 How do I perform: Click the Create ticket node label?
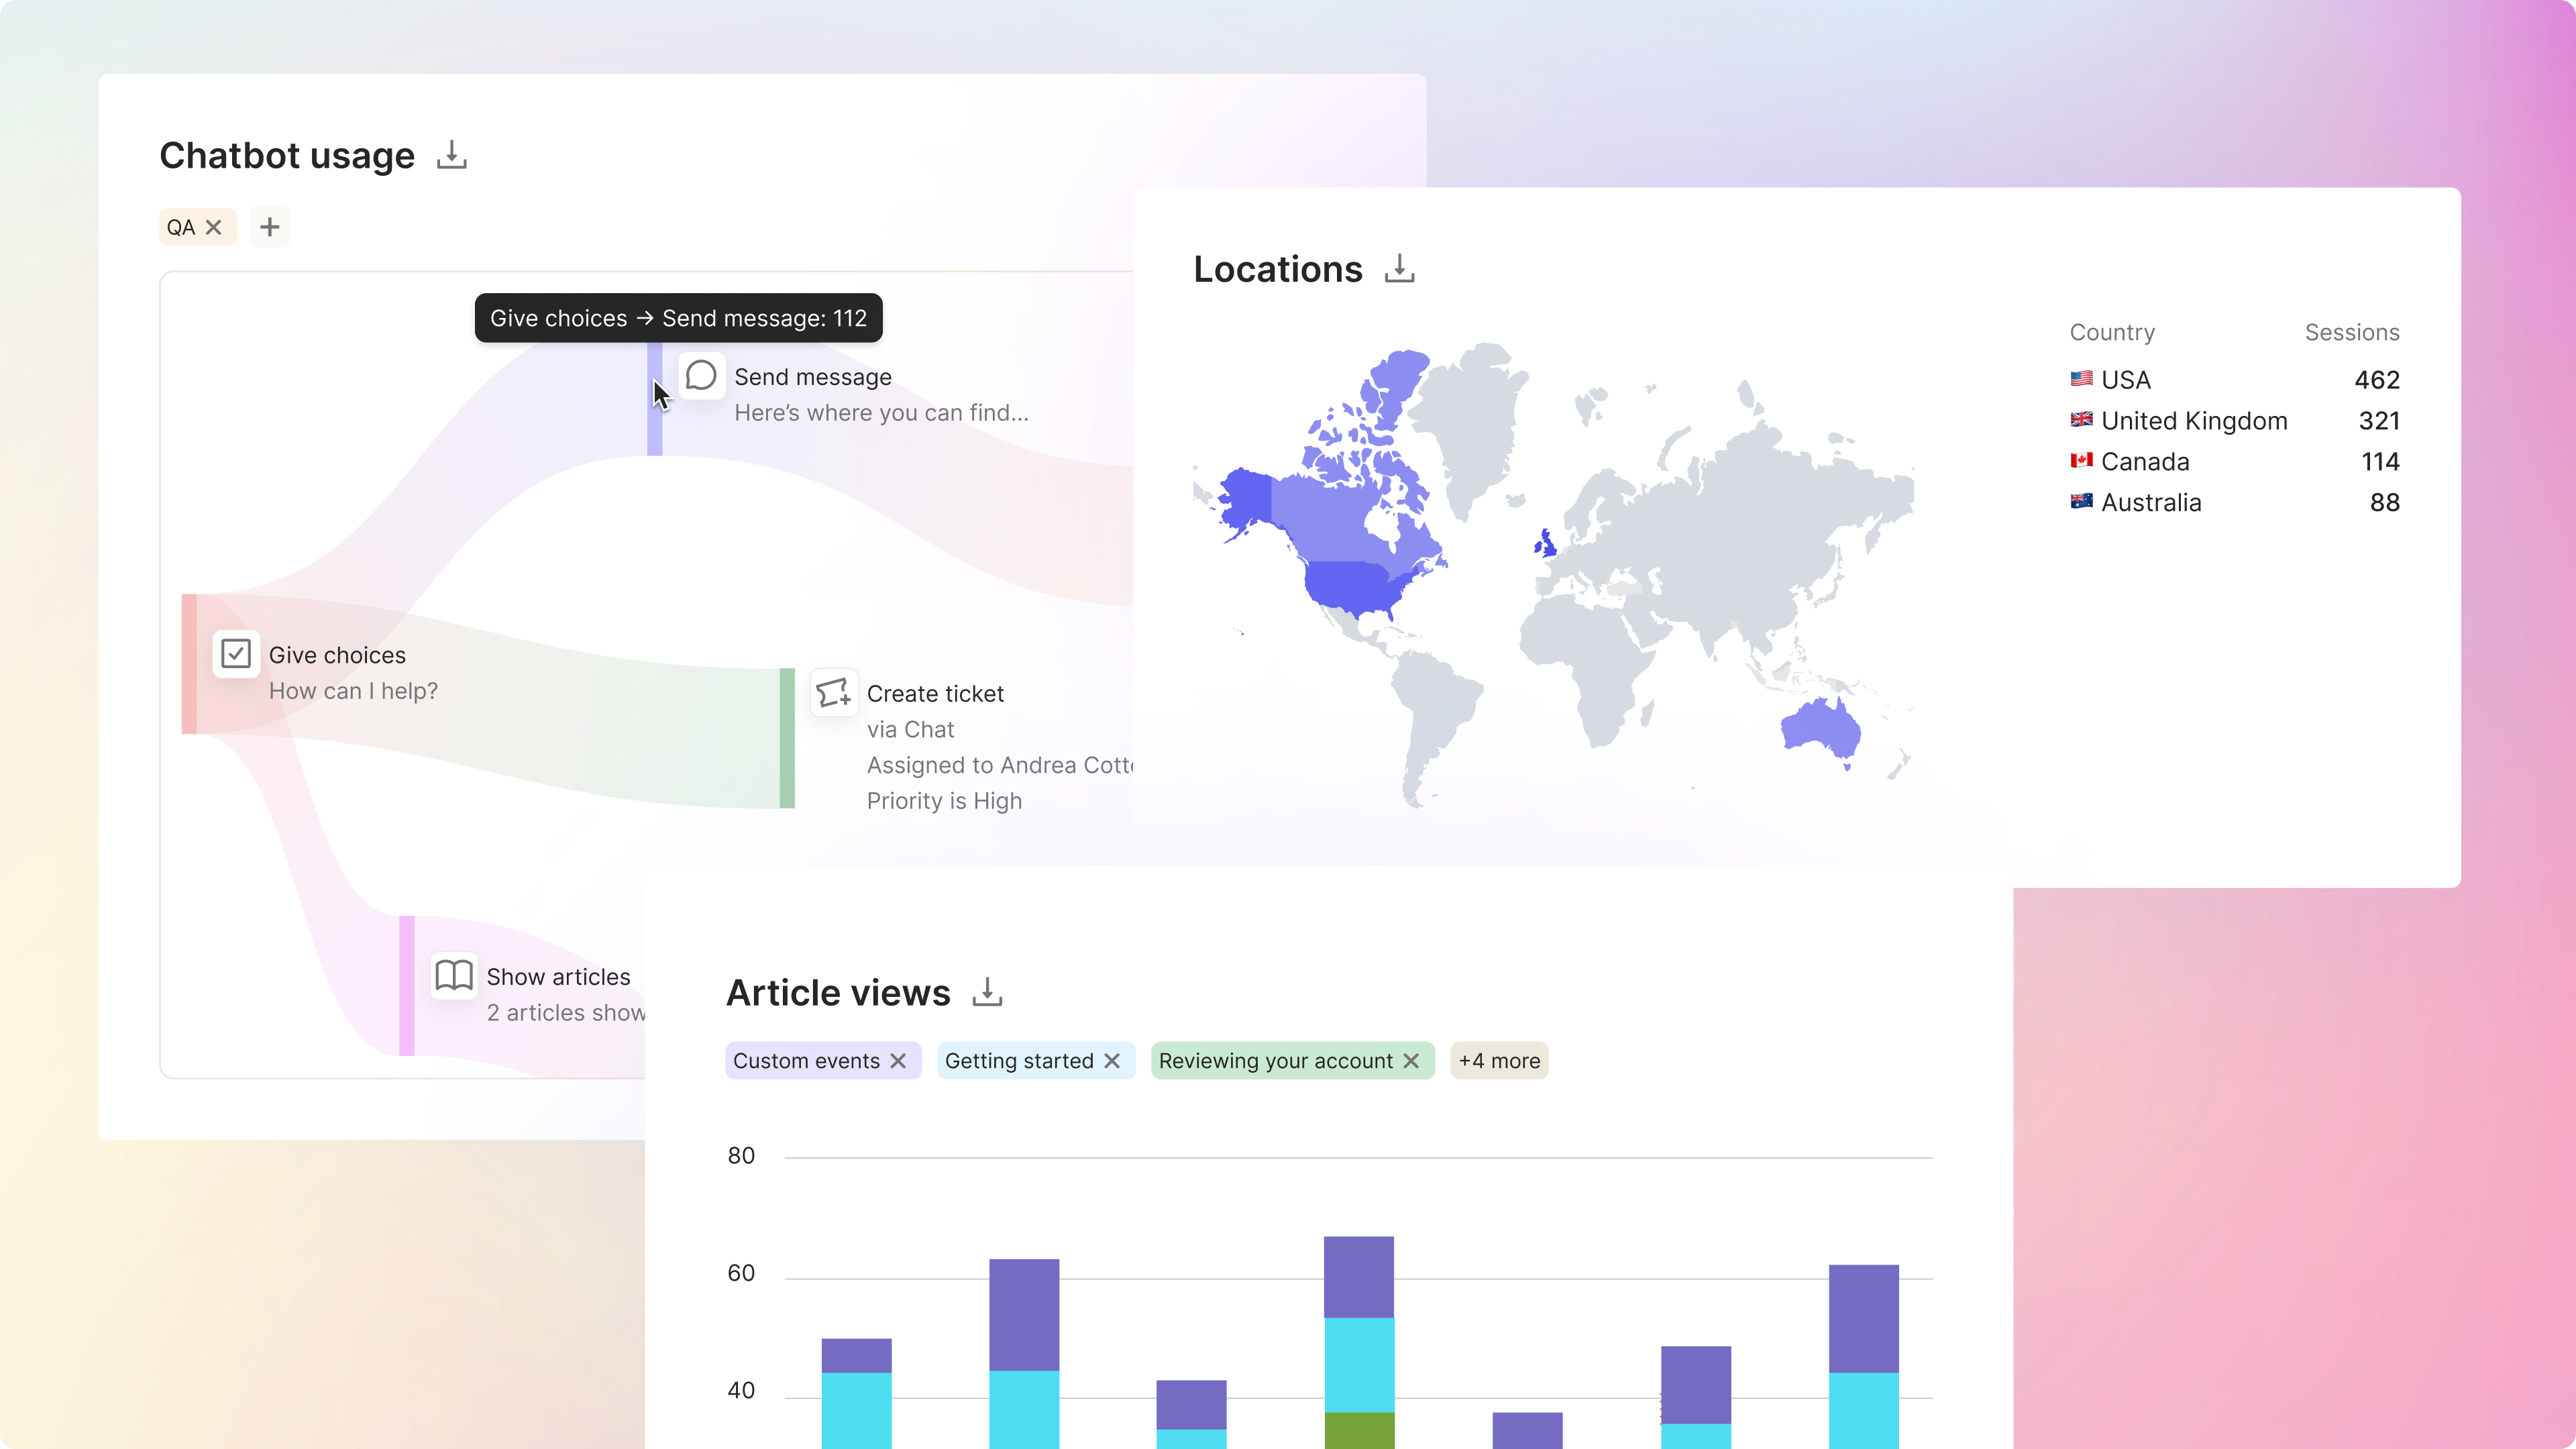[935, 693]
